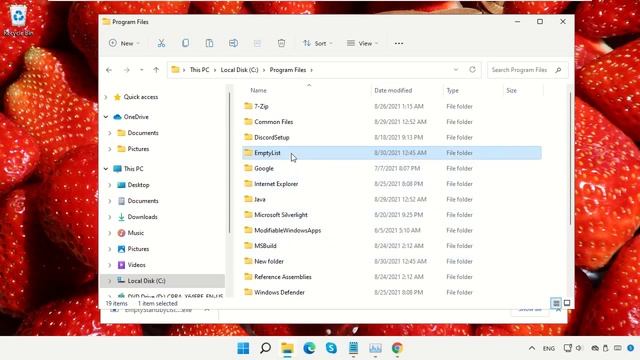Click the search magnifier icon
640x360 pixels.
point(558,70)
